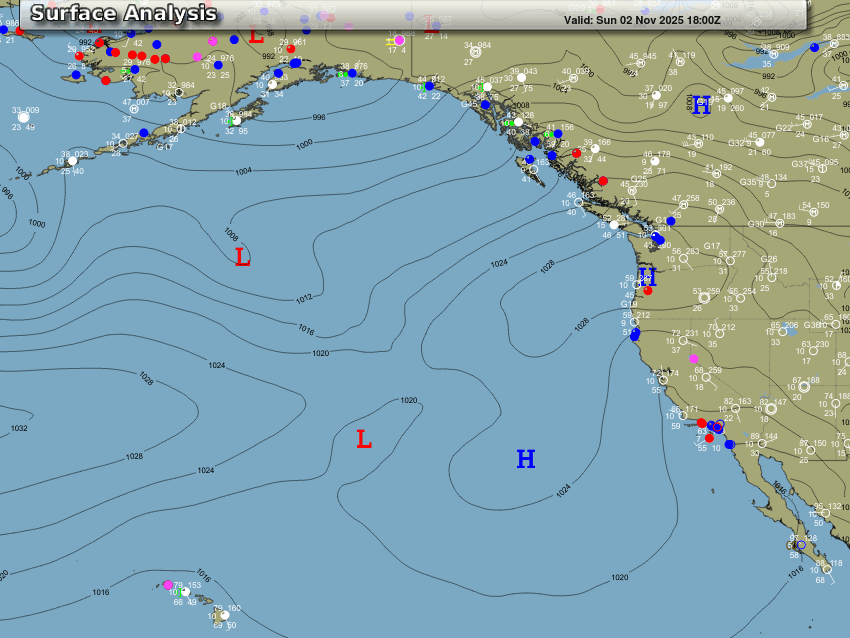Click the blue H high over western Canada
The height and width of the screenshot is (638, 850).
[701, 105]
